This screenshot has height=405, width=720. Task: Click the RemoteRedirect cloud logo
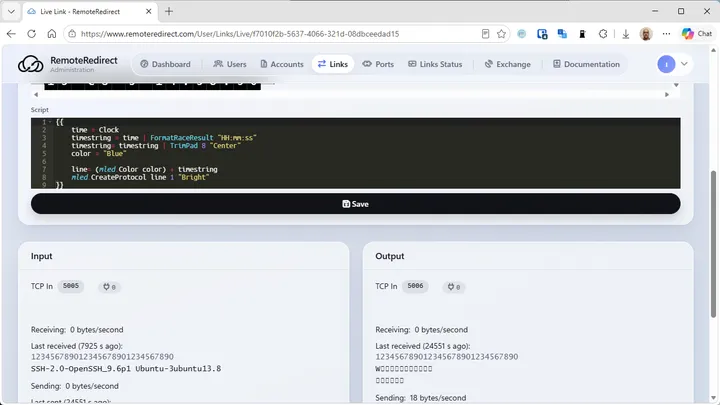click(31, 64)
